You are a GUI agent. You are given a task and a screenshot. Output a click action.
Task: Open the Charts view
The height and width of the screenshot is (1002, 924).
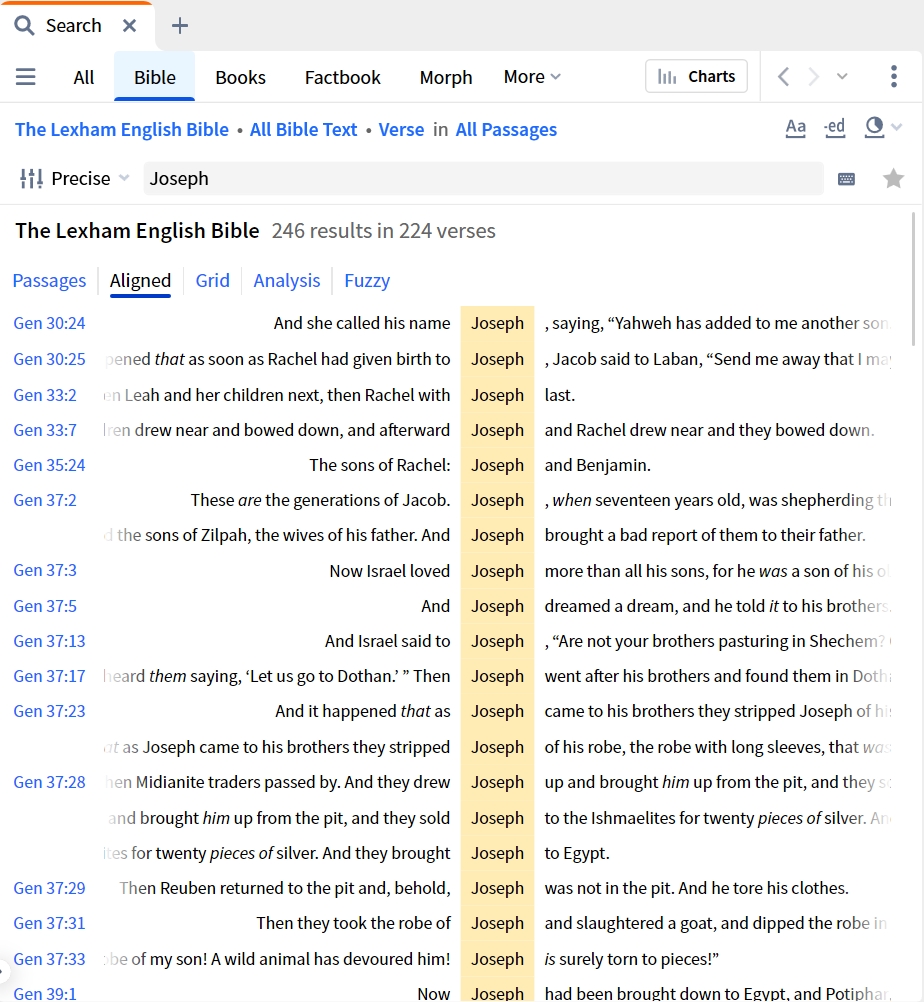pos(697,77)
